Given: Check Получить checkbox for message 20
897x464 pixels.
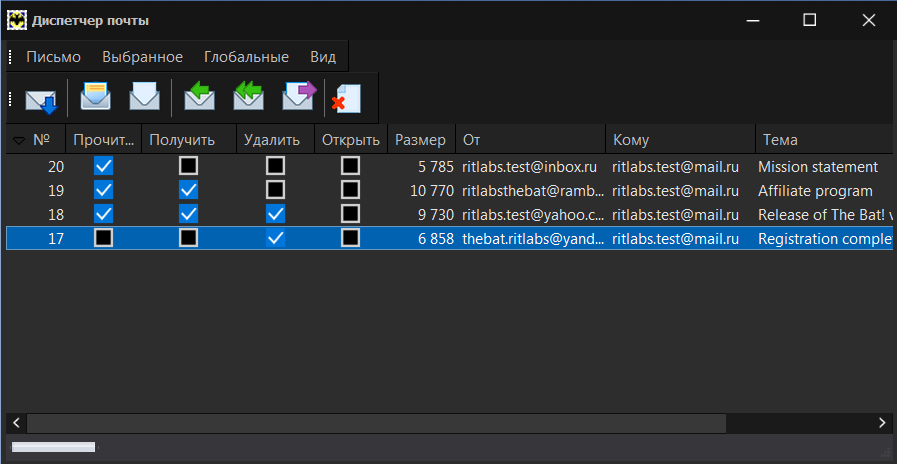Looking at the screenshot, I should (x=188, y=166).
